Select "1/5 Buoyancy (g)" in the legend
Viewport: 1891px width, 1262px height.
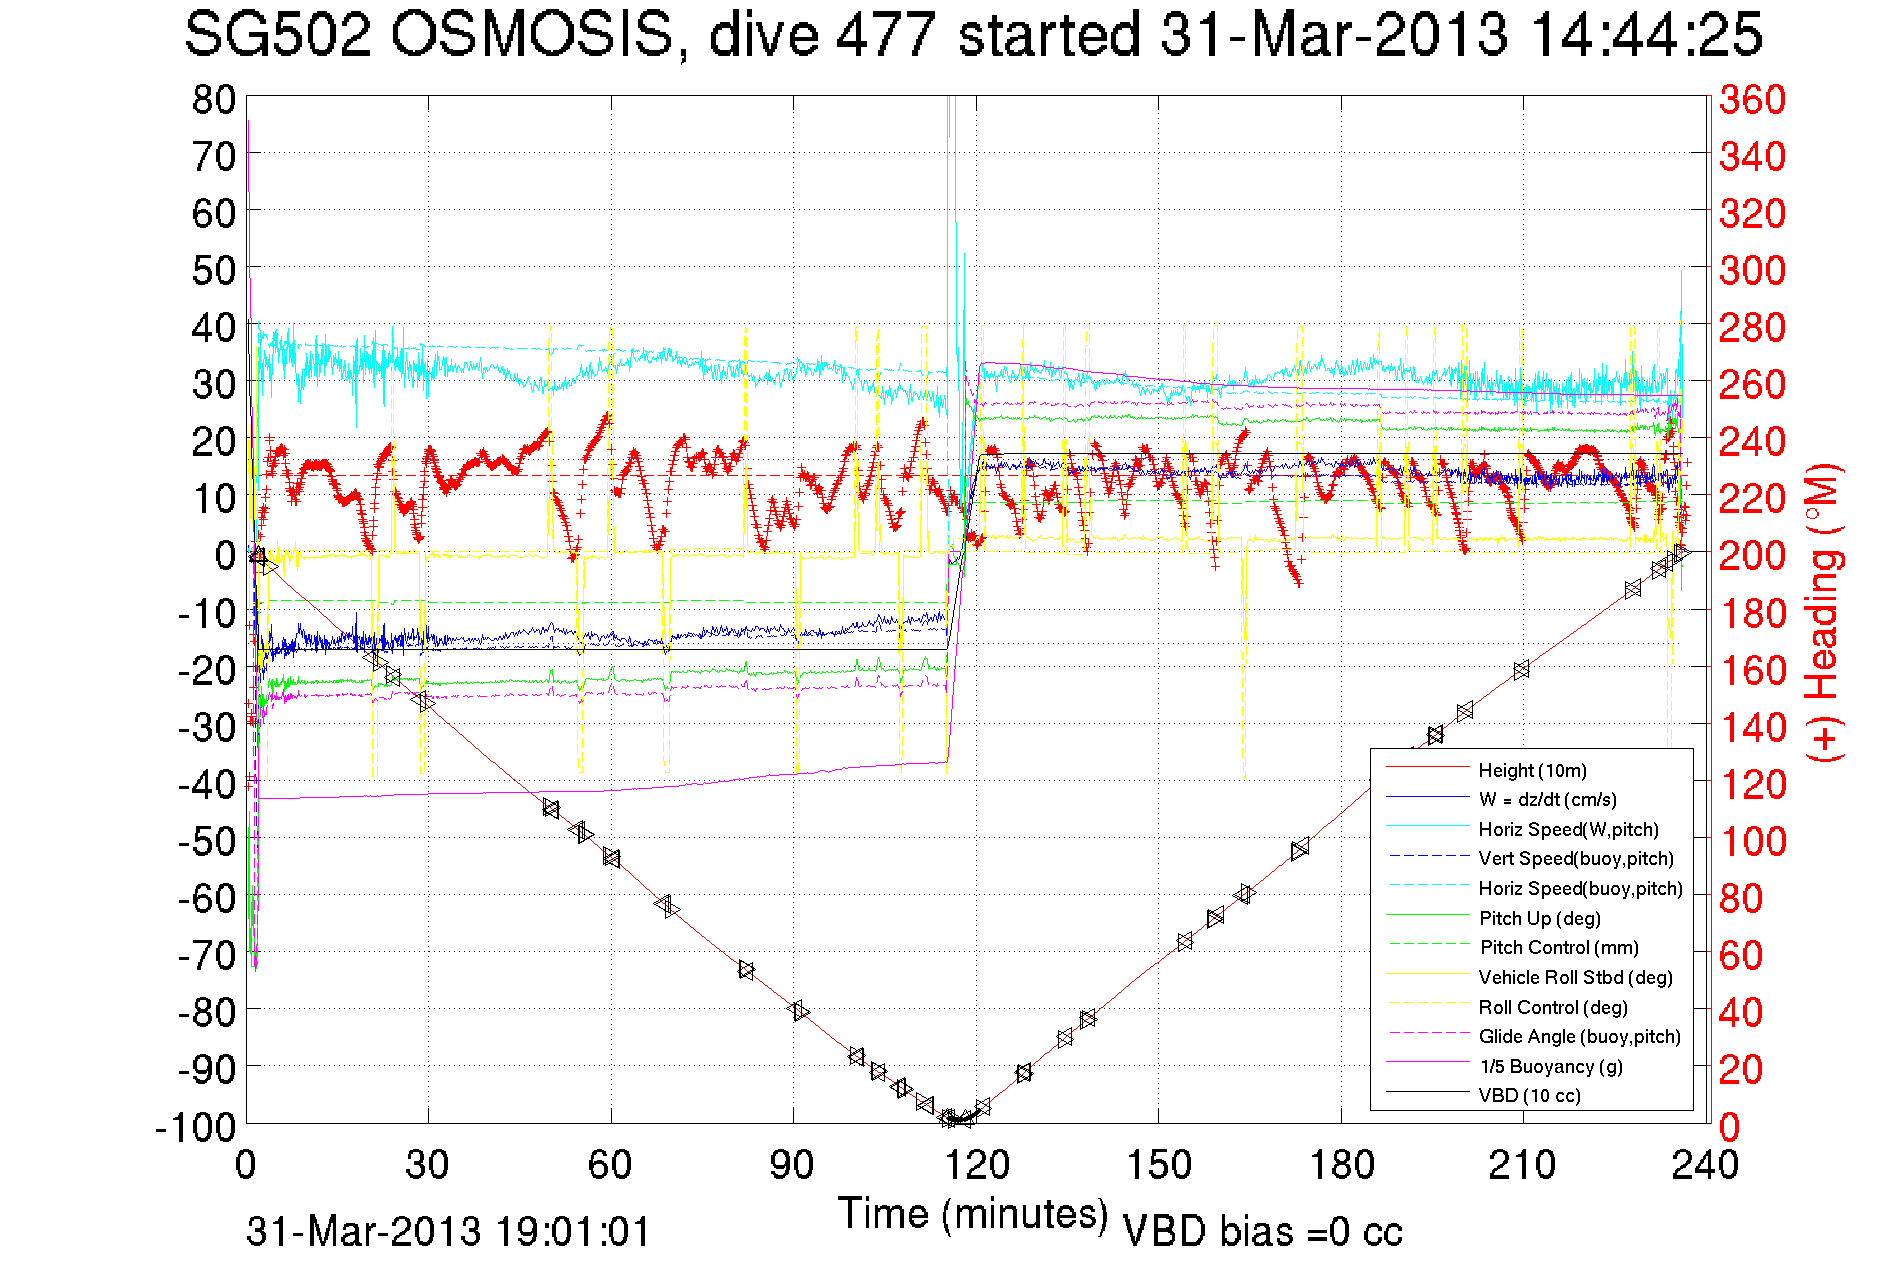1551,1066
